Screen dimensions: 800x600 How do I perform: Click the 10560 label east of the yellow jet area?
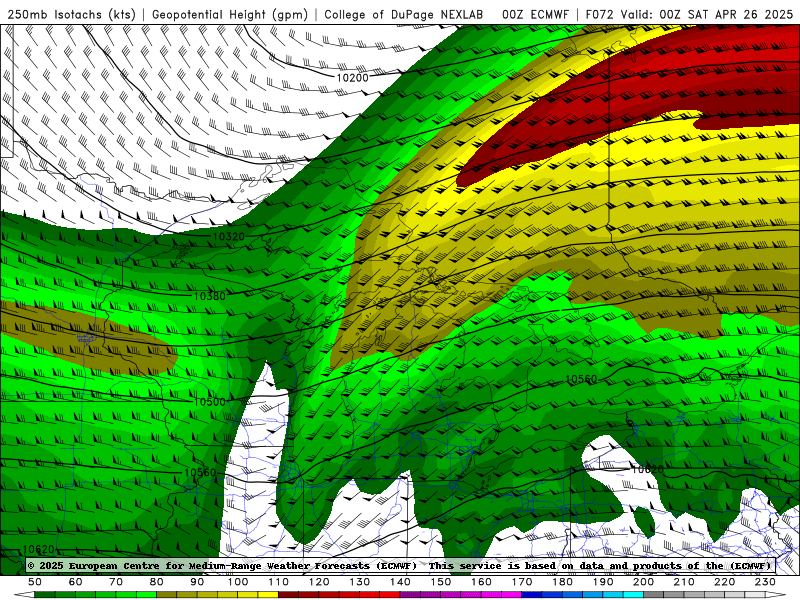pos(581,379)
